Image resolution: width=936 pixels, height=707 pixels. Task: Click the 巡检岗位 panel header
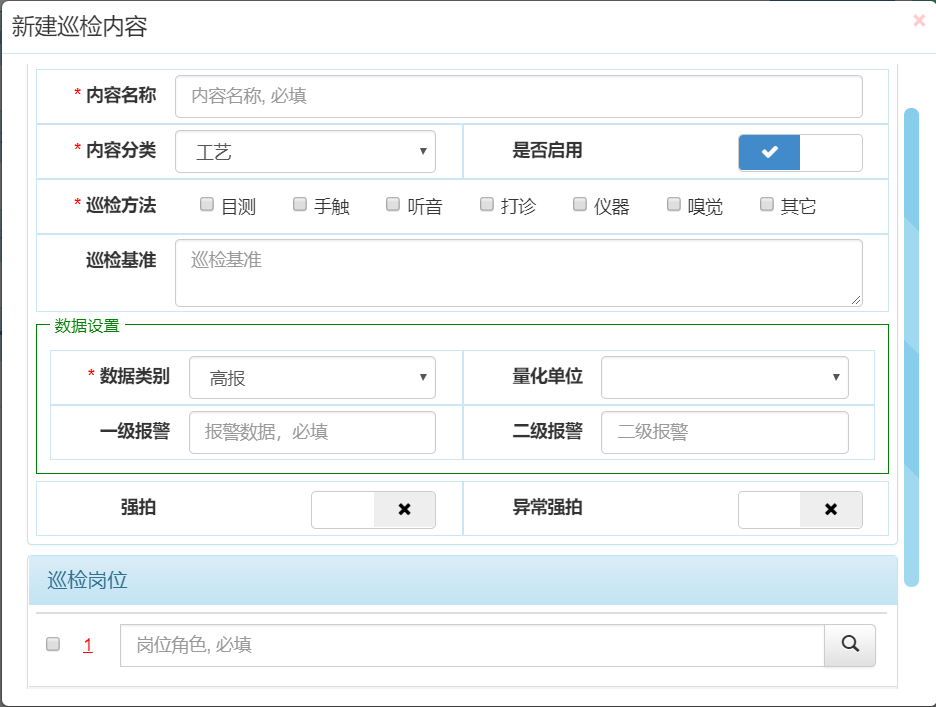click(x=463, y=580)
